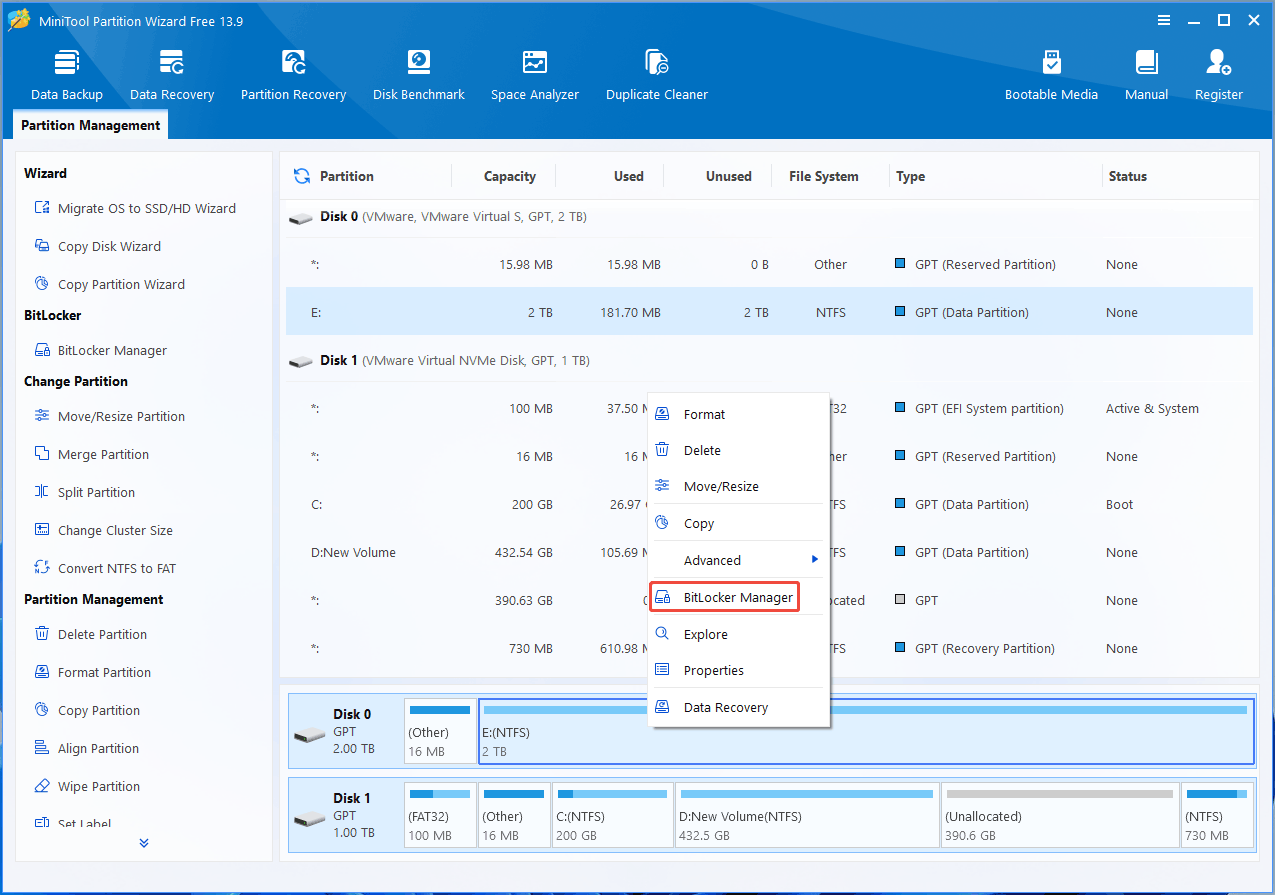Select D:New Volume(NTFS) block
Viewport: 1275px width, 895px height.
click(807, 815)
